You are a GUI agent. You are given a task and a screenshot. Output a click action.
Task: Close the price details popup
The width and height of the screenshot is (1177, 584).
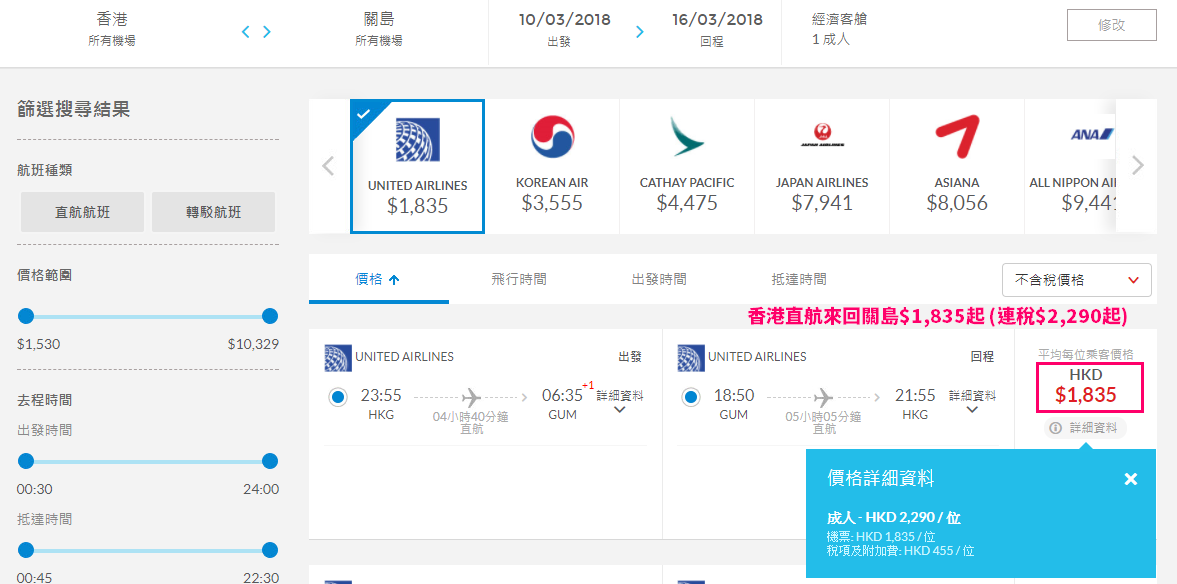[1130, 479]
